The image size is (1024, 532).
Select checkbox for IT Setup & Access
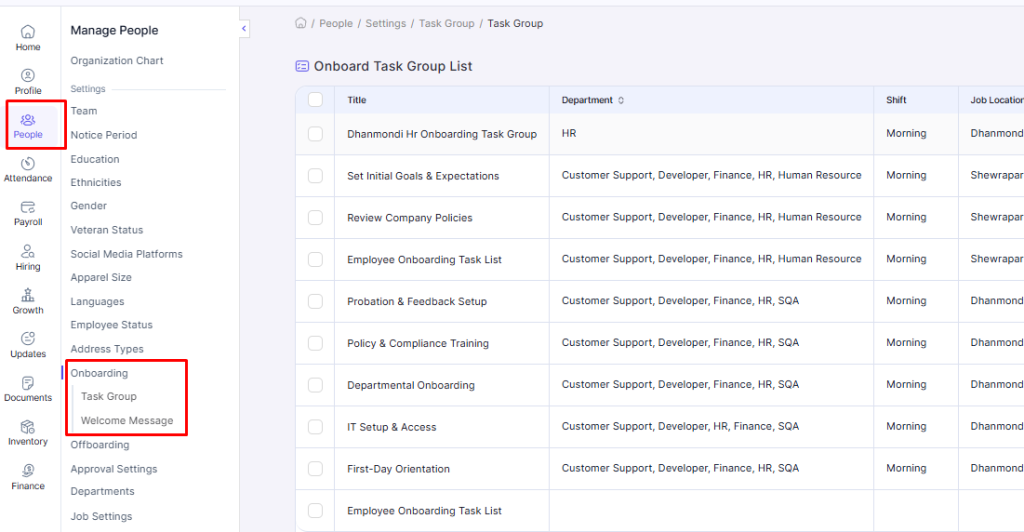coord(316,427)
